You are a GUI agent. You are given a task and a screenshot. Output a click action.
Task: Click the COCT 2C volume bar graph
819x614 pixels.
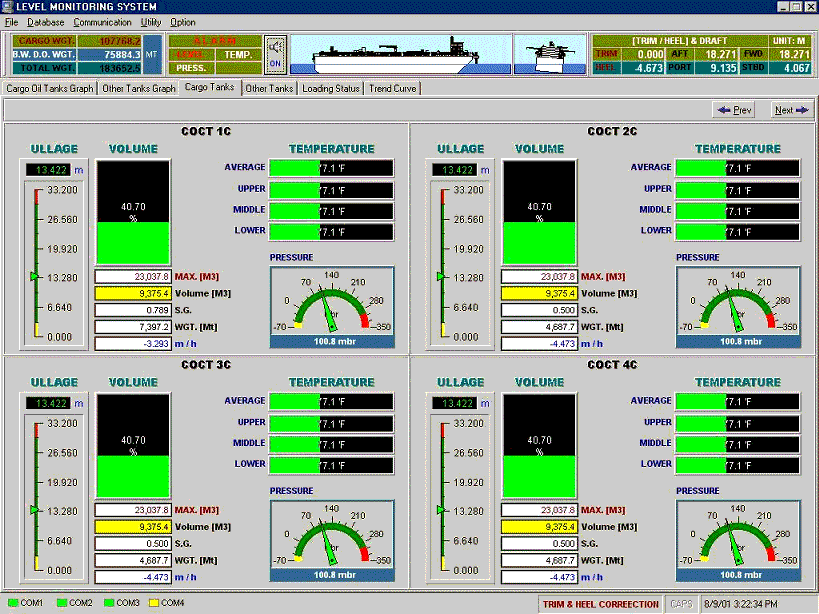click(x=538, y=211)
